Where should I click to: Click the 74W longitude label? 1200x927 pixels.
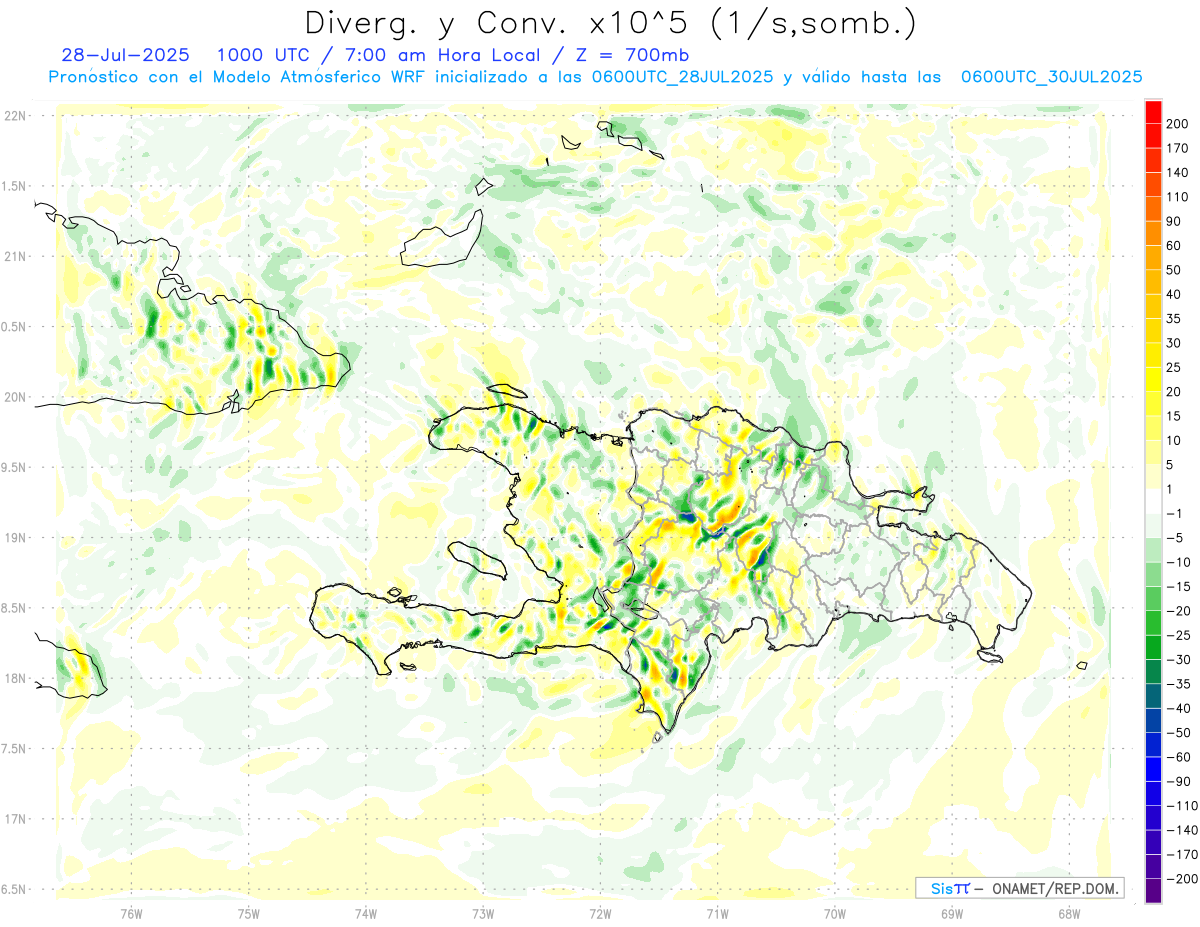pos(365,913)
